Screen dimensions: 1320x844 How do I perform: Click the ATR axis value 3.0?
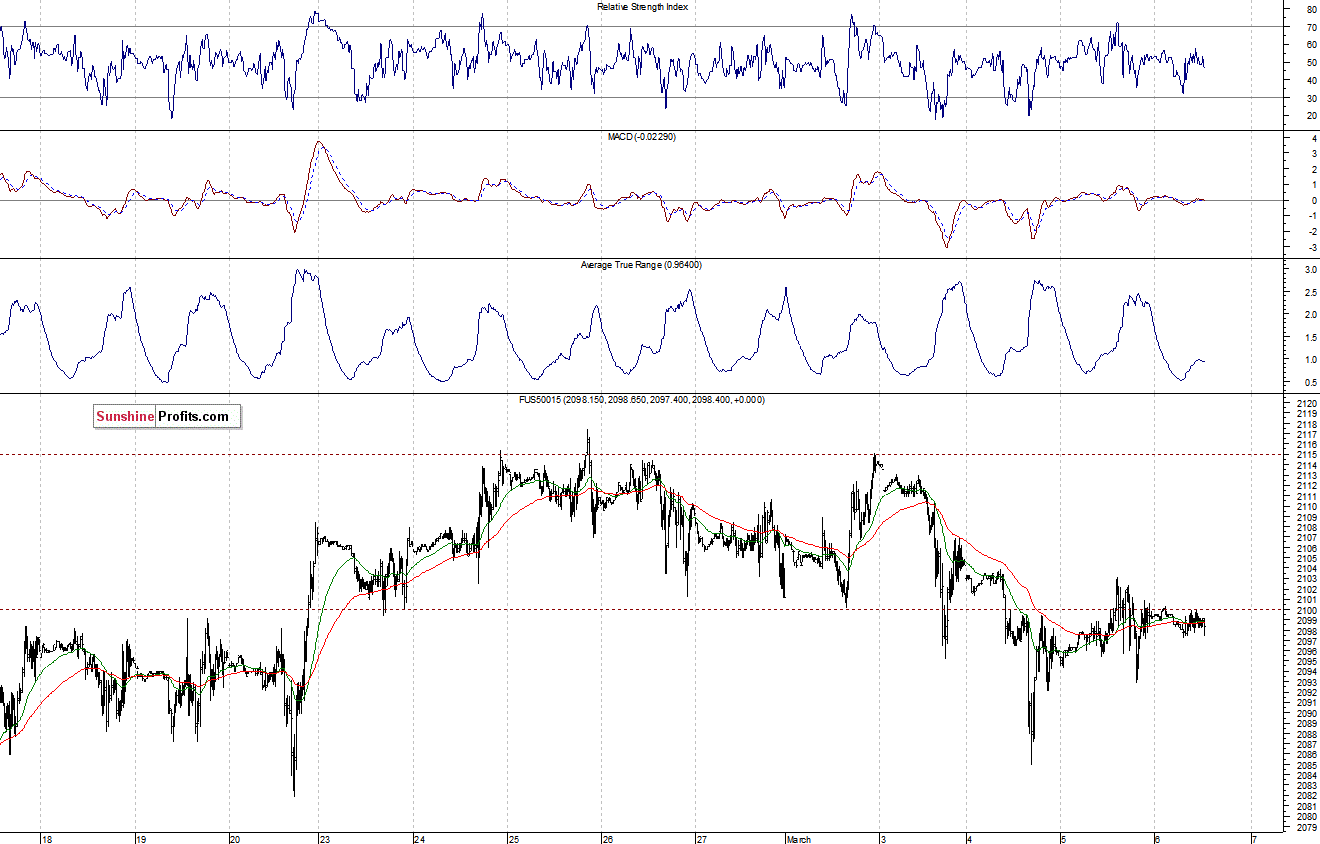tap(1309, 270)
